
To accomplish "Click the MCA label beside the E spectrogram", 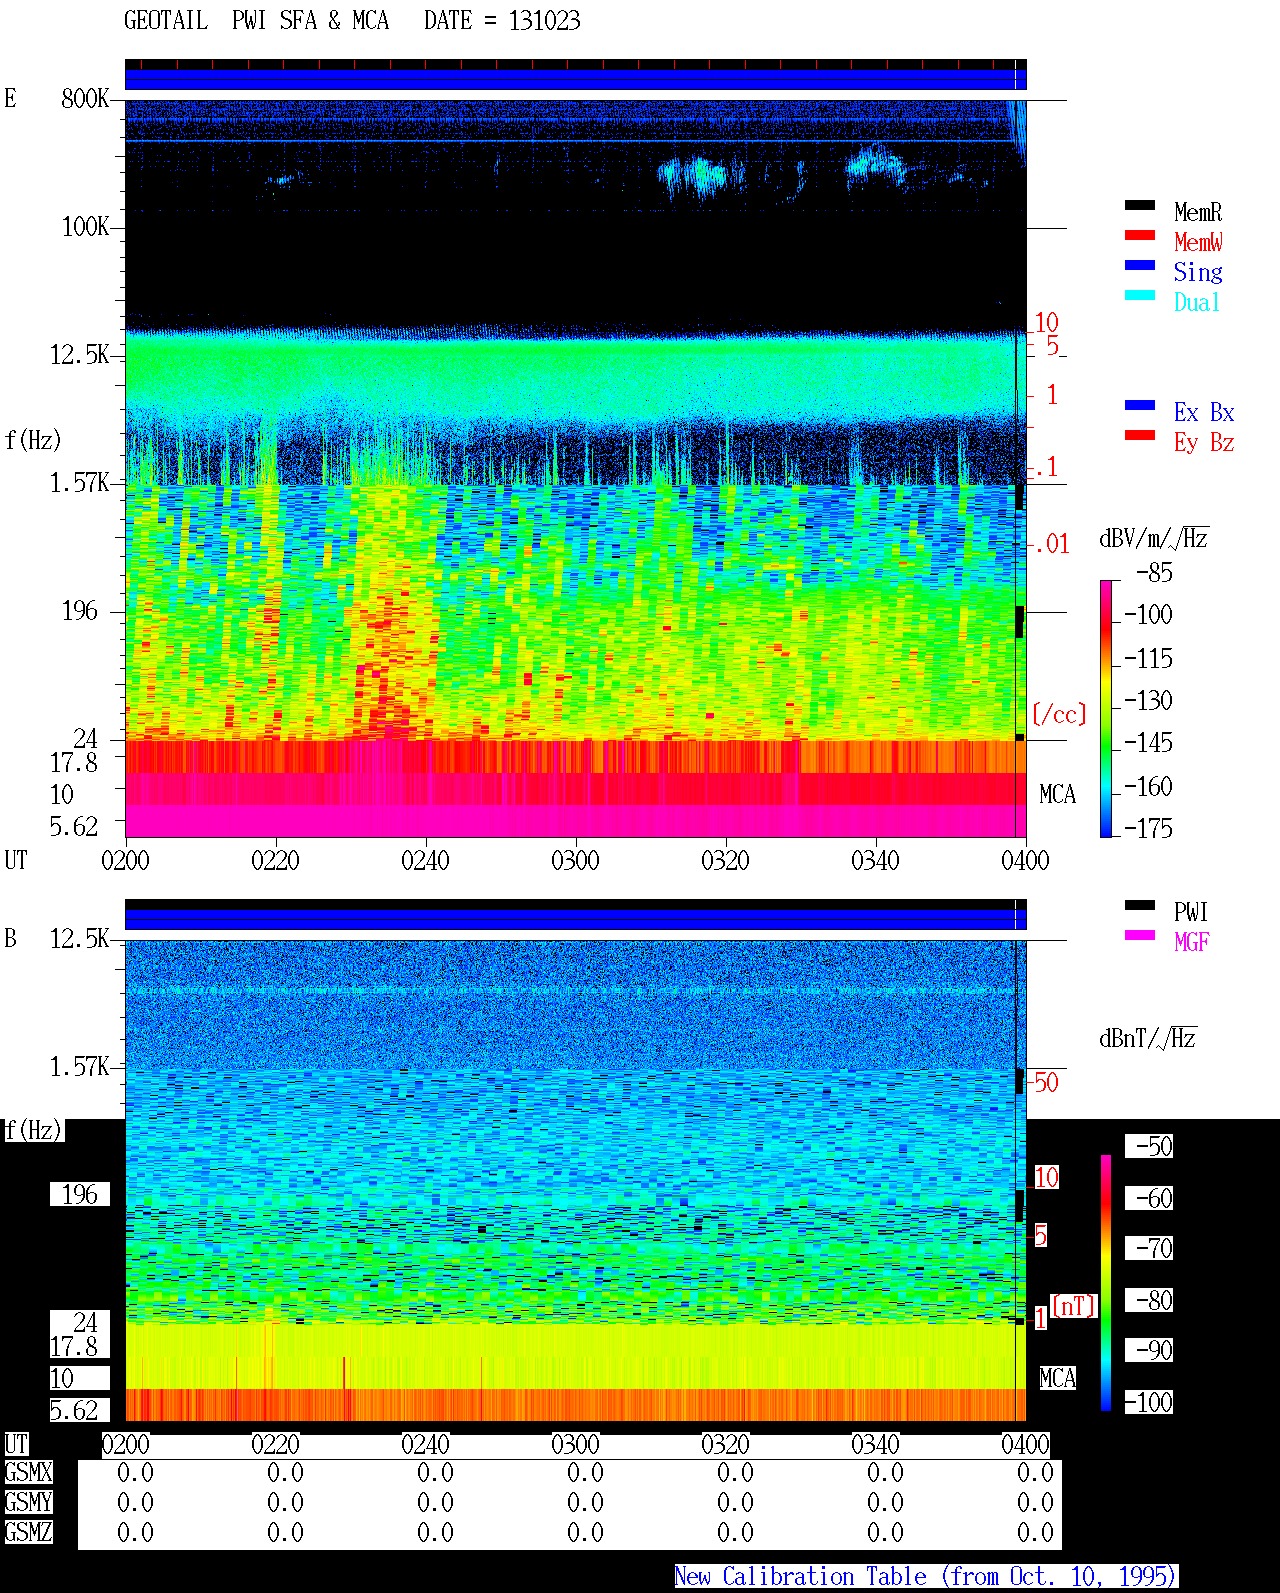I will click(1057, 795).
